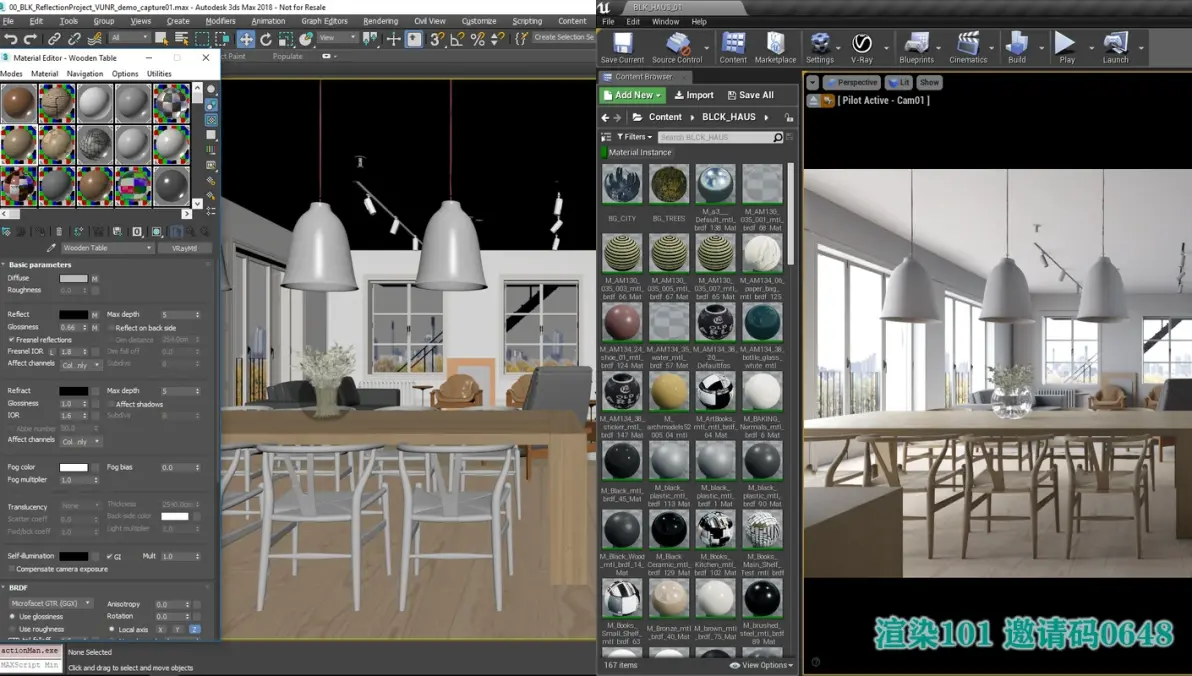1192x676 pixels.
Task: Select the Content Browser tab
Action: click(x=643, y=77)
